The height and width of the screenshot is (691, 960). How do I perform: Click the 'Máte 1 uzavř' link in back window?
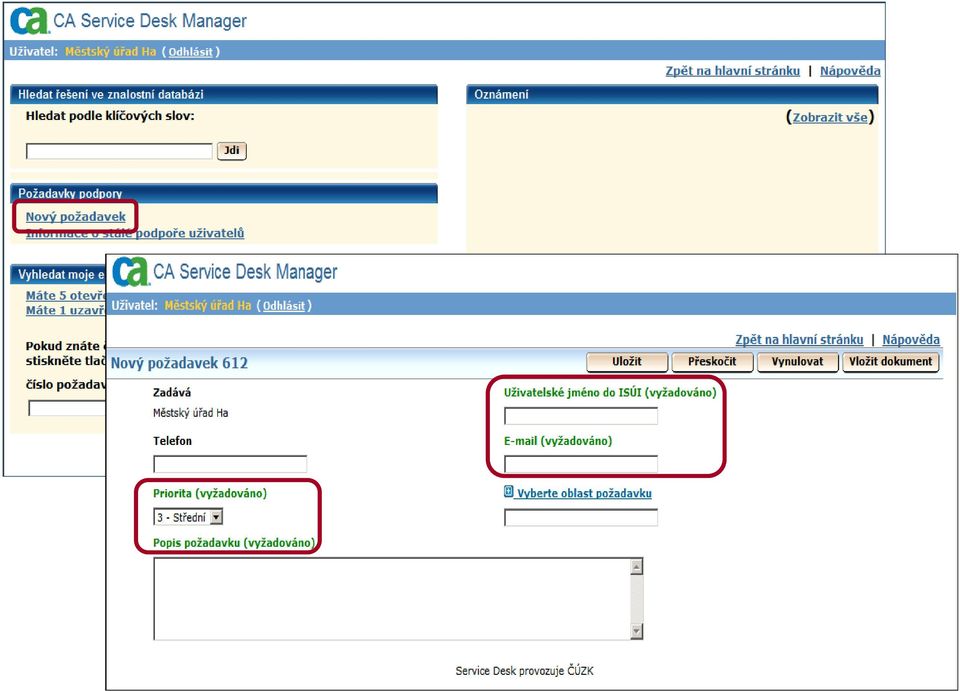click(x=66, y=310)
